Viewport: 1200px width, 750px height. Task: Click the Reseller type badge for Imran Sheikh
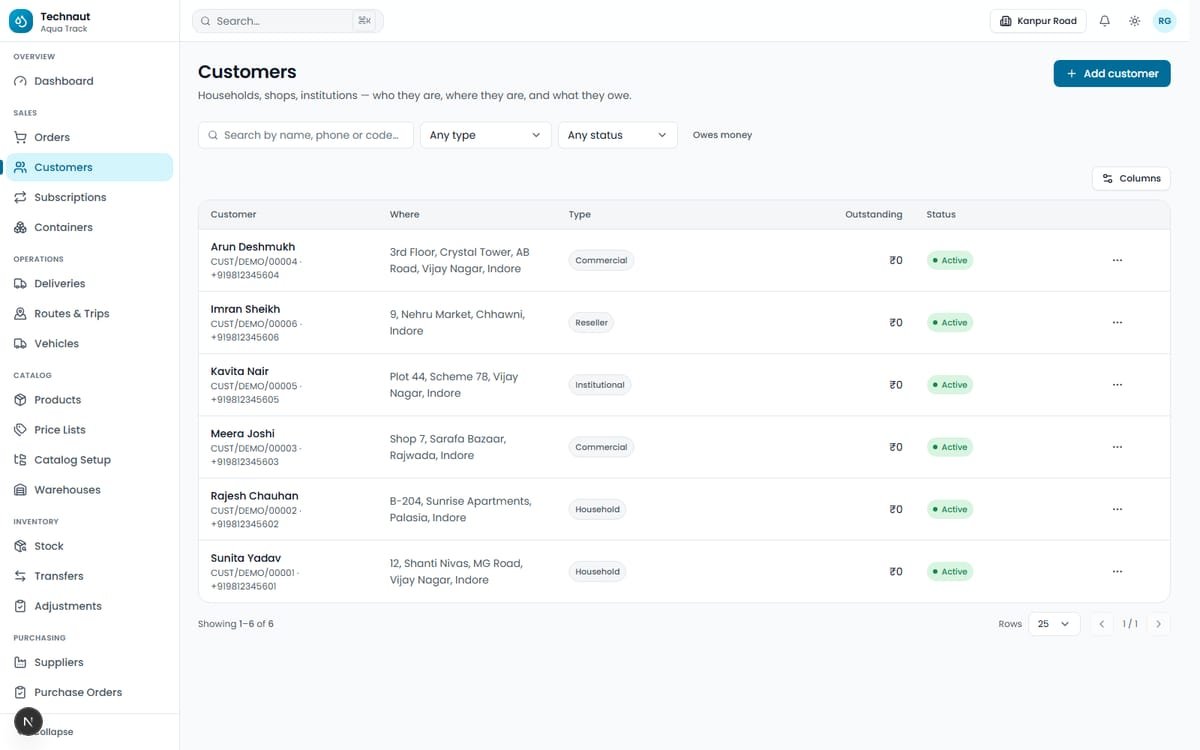click(592, 322)
